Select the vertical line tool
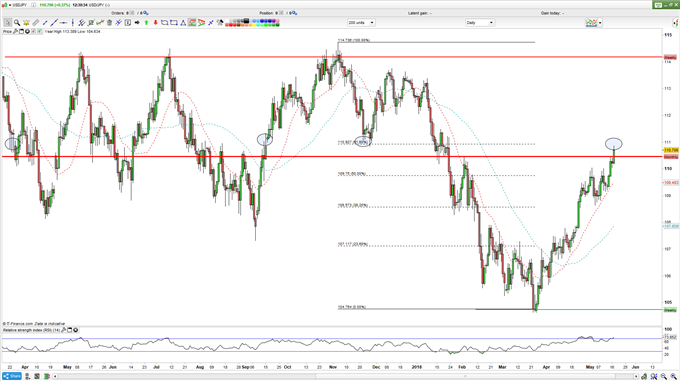 click(72, 23)
